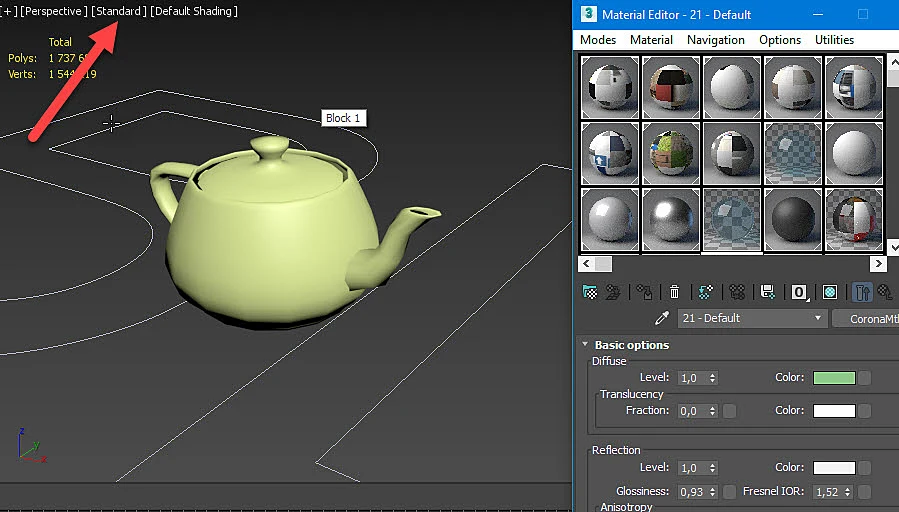Open the Standard viewport label menu
The image size is (899, 512).
coord(119,11)
